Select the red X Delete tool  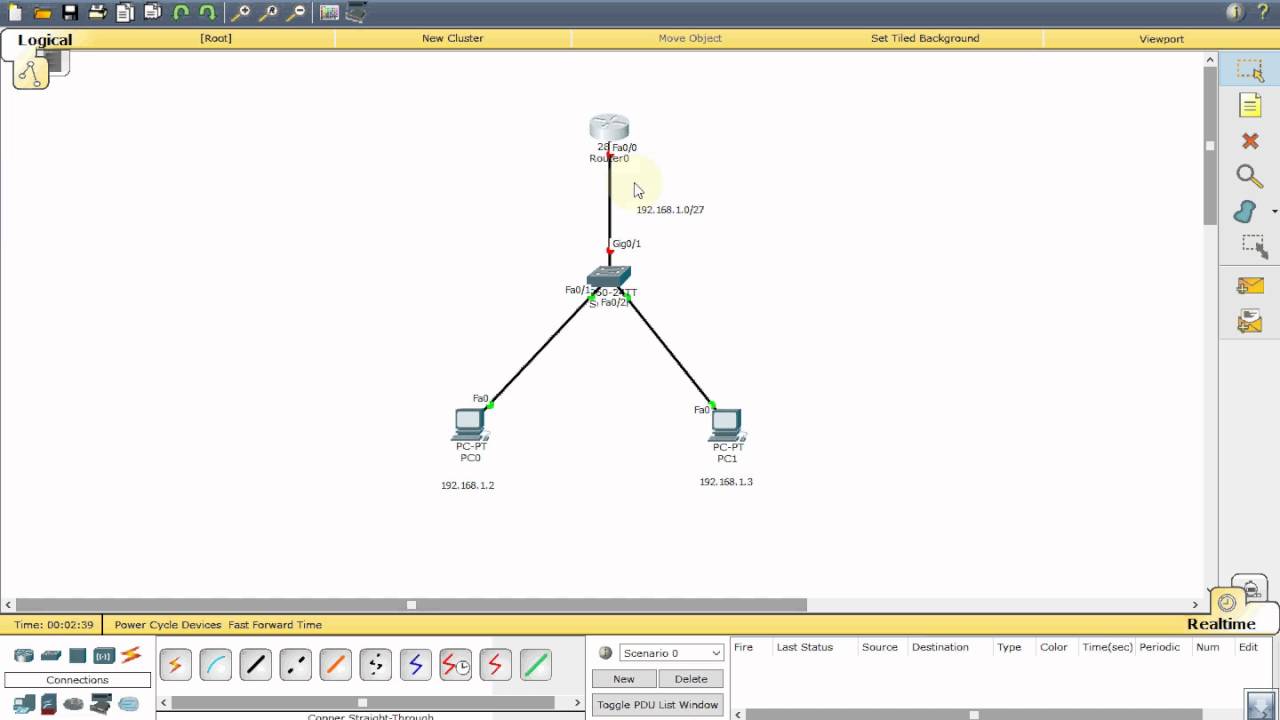pyautogui.click(x=1250, y=141)
